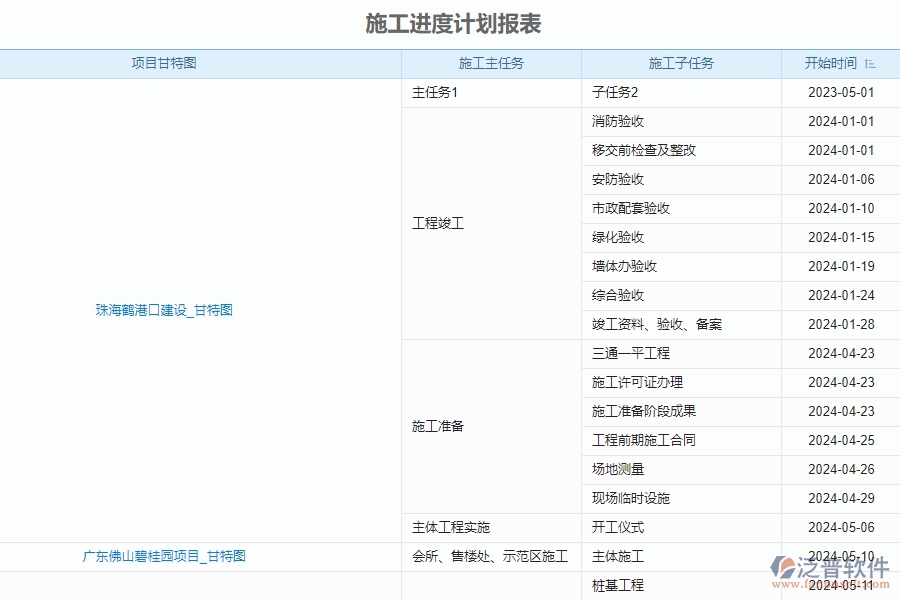The image size is (900, 600).
Task: Click the sort icon beside 开始时间 header
Action: coord(869,63)
